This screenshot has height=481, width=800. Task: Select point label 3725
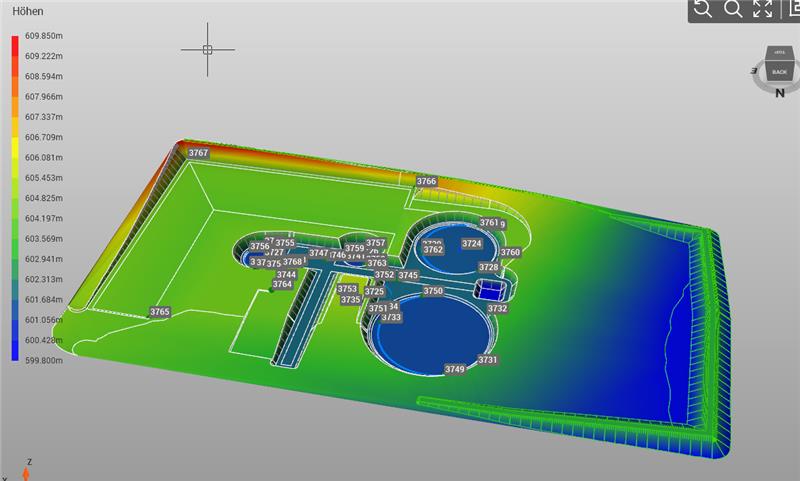[374, 291]
